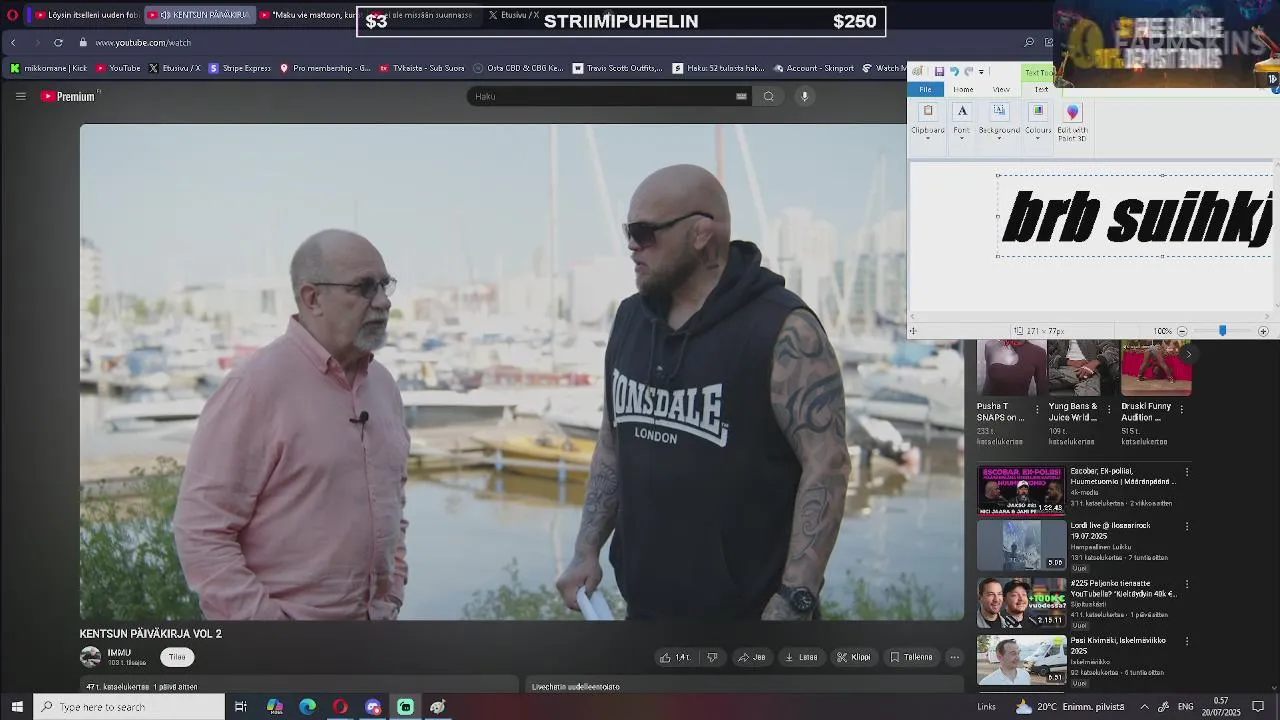Zoom out with Paint's minus button

[x=1182, y=331]
